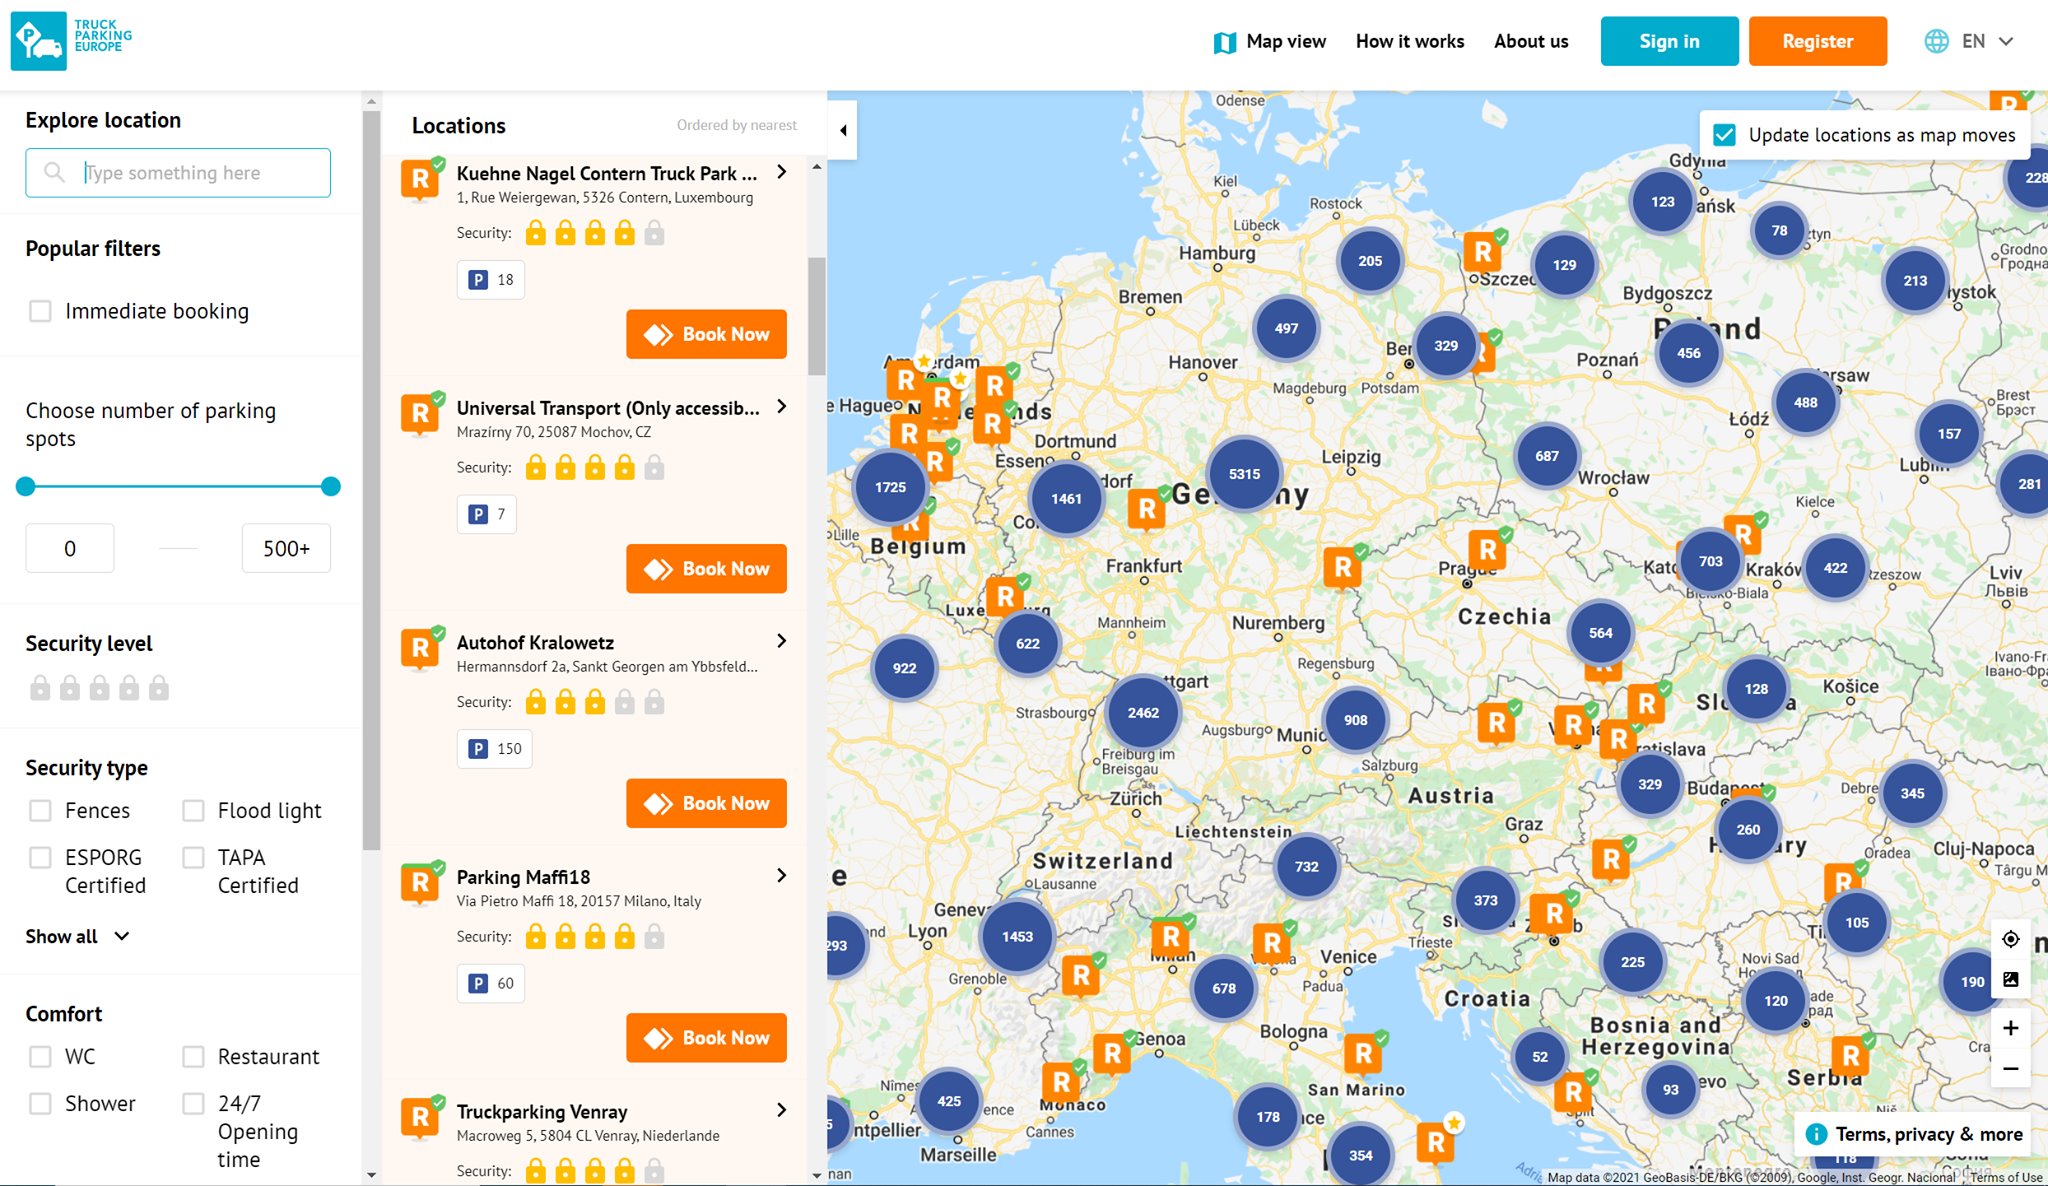The height and width of the screenshot is (1186, 2048).
Task: Click the locate my position icon
Action: (2010, 939)
